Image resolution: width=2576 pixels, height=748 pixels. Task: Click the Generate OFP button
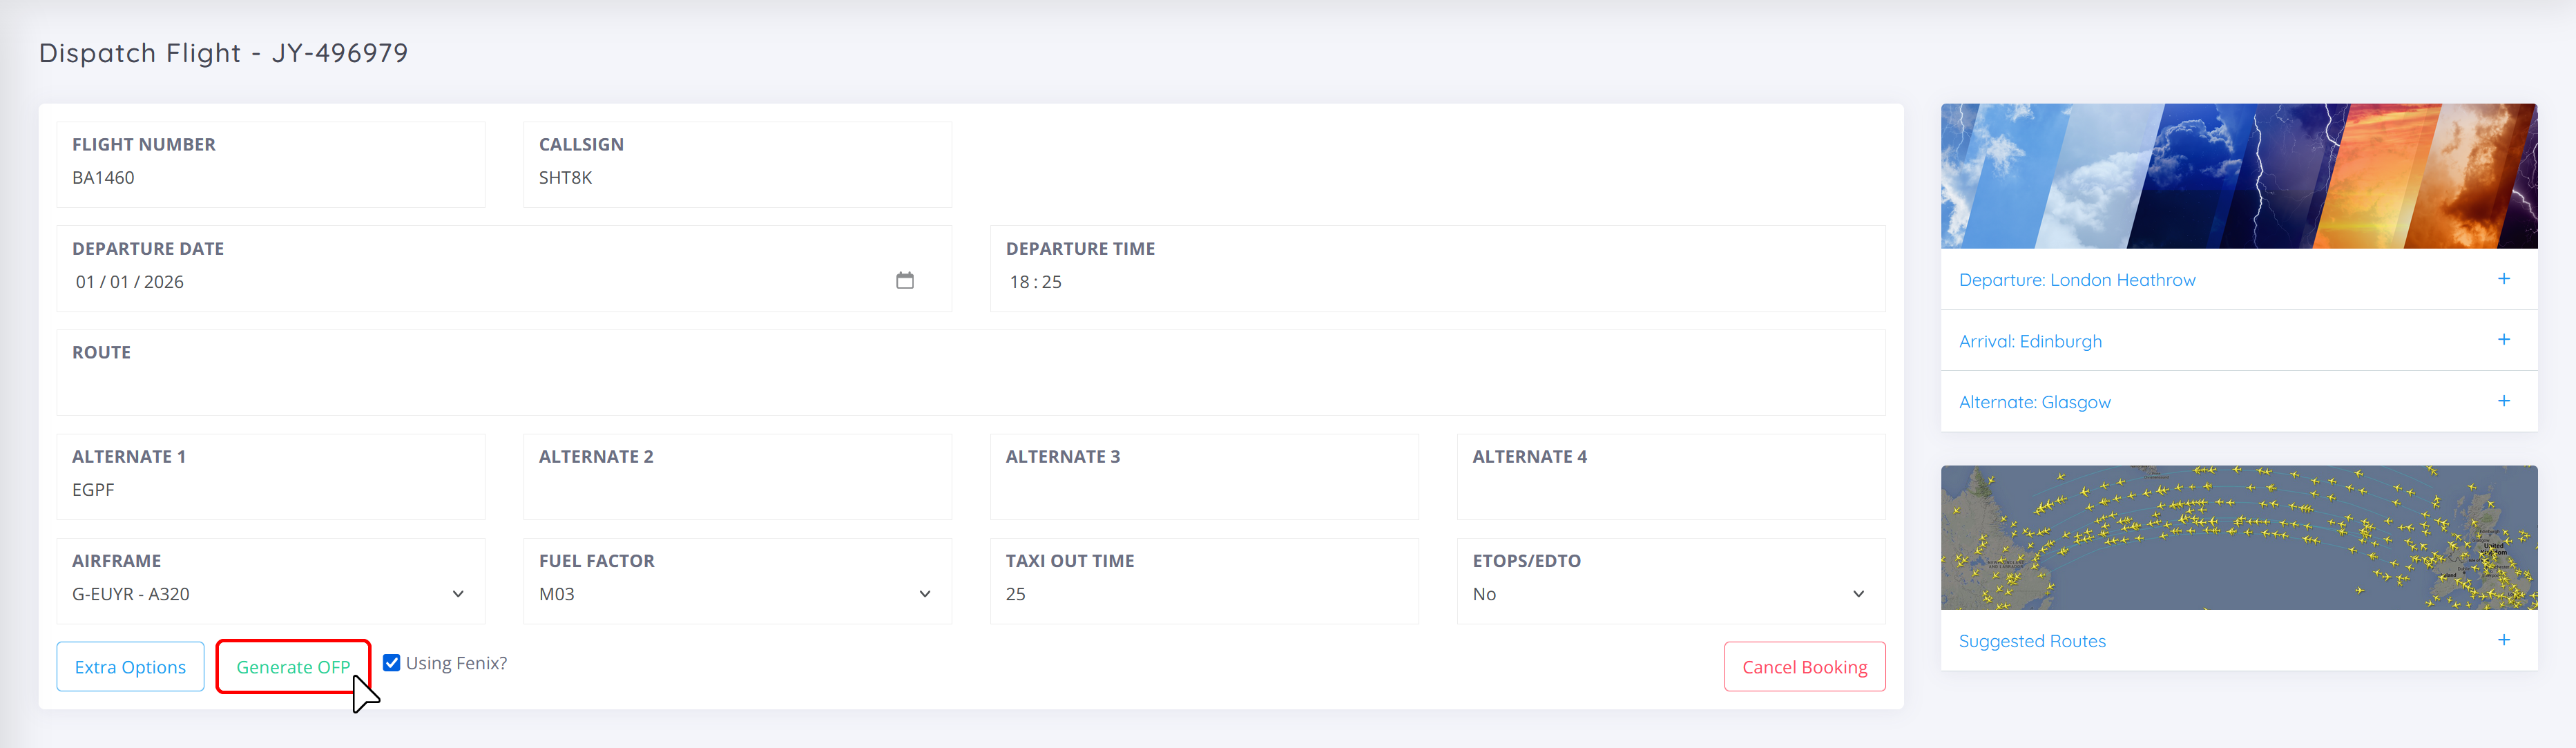click(293, 667)
